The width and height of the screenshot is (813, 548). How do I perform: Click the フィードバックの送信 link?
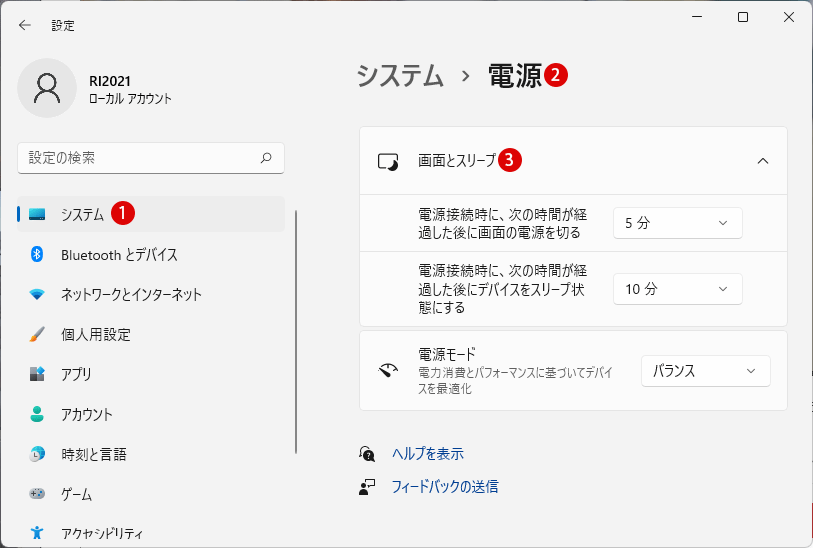(445, 486)
